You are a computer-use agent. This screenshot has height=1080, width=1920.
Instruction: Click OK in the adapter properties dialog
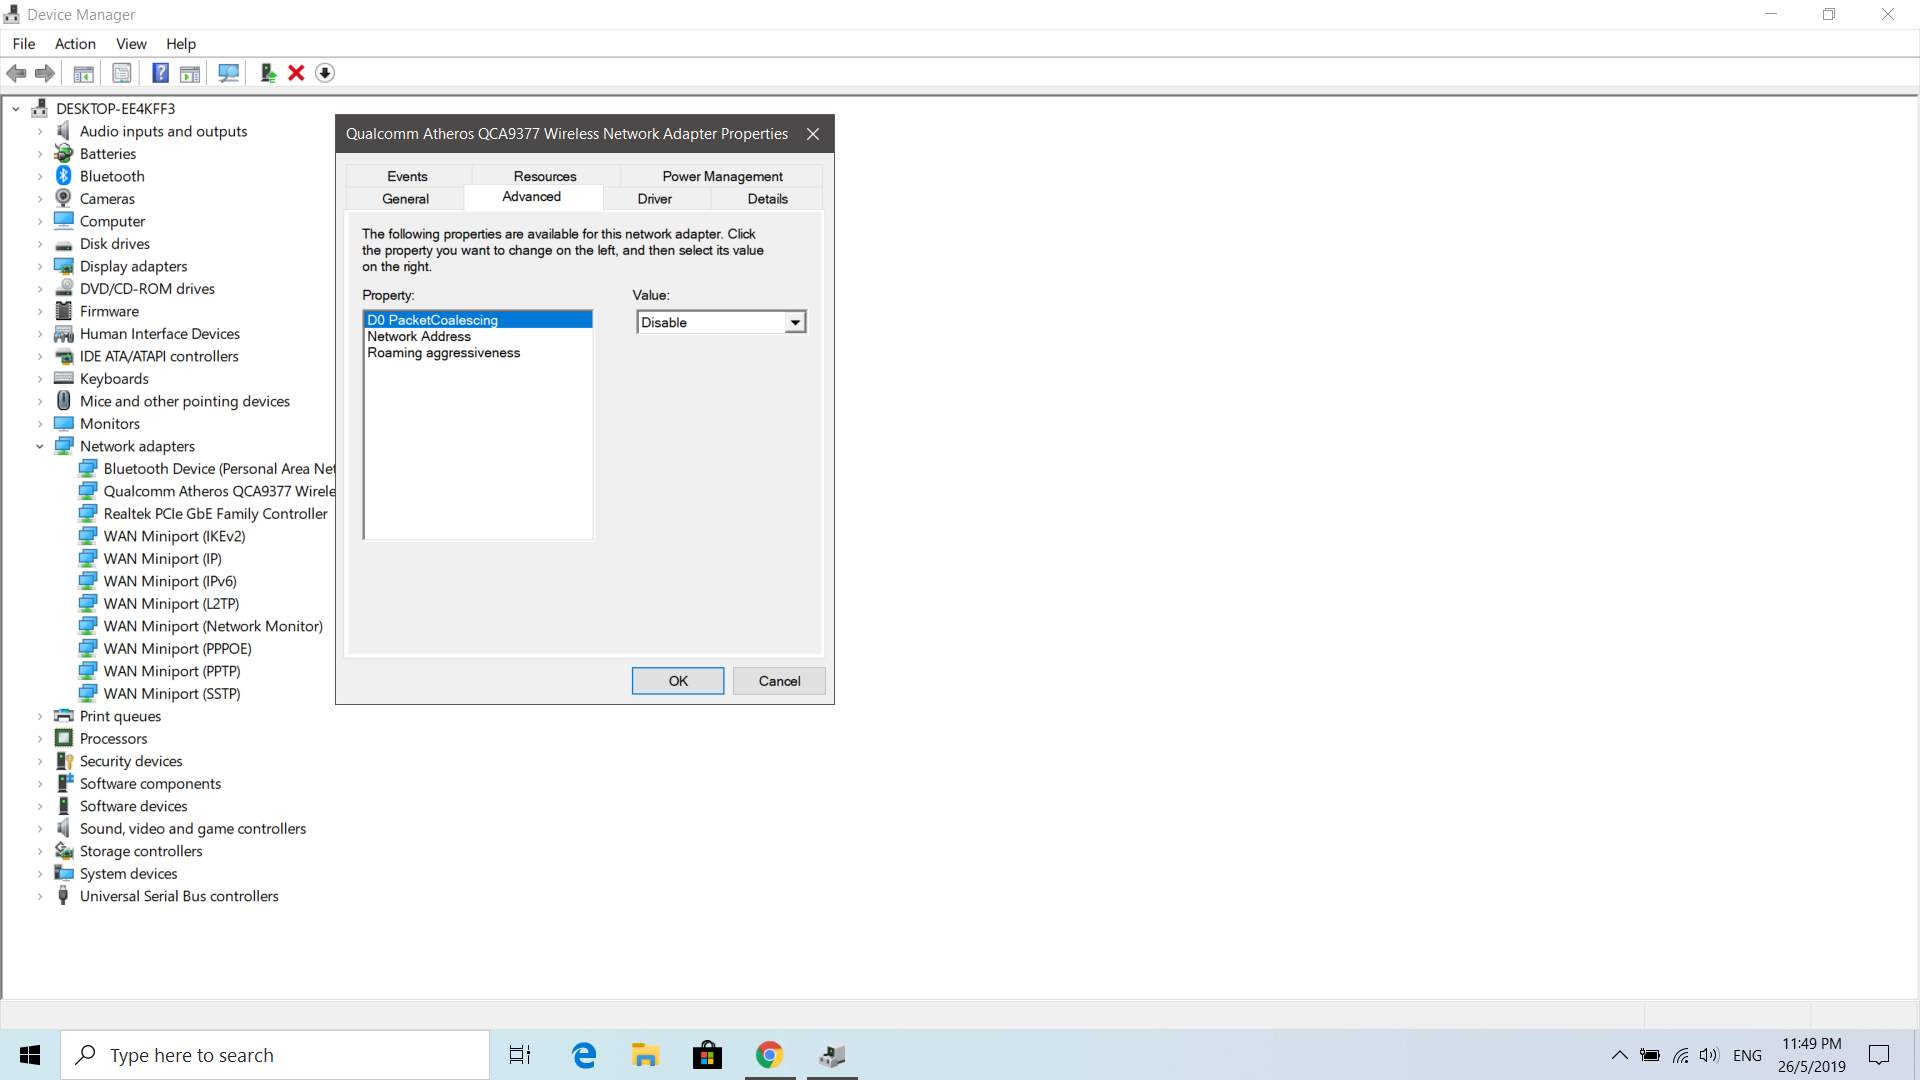pyautogui.click(x=678, y=681)
